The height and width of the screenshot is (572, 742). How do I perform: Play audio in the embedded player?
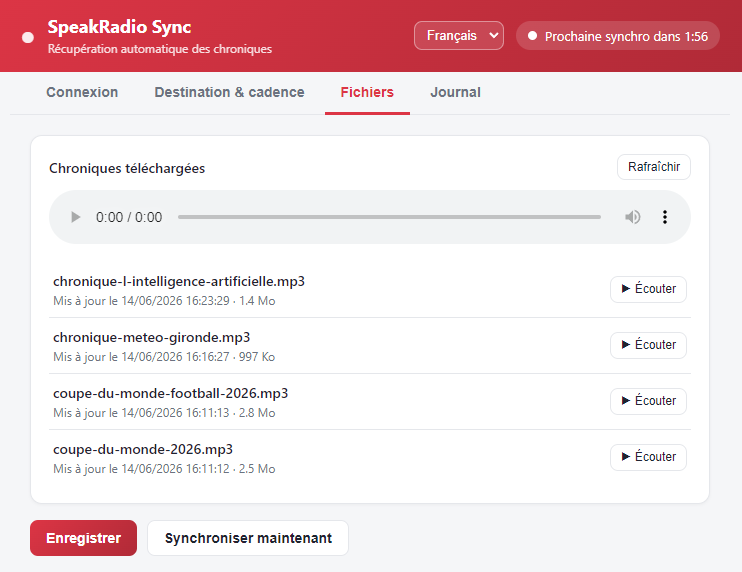pos(75,217)
